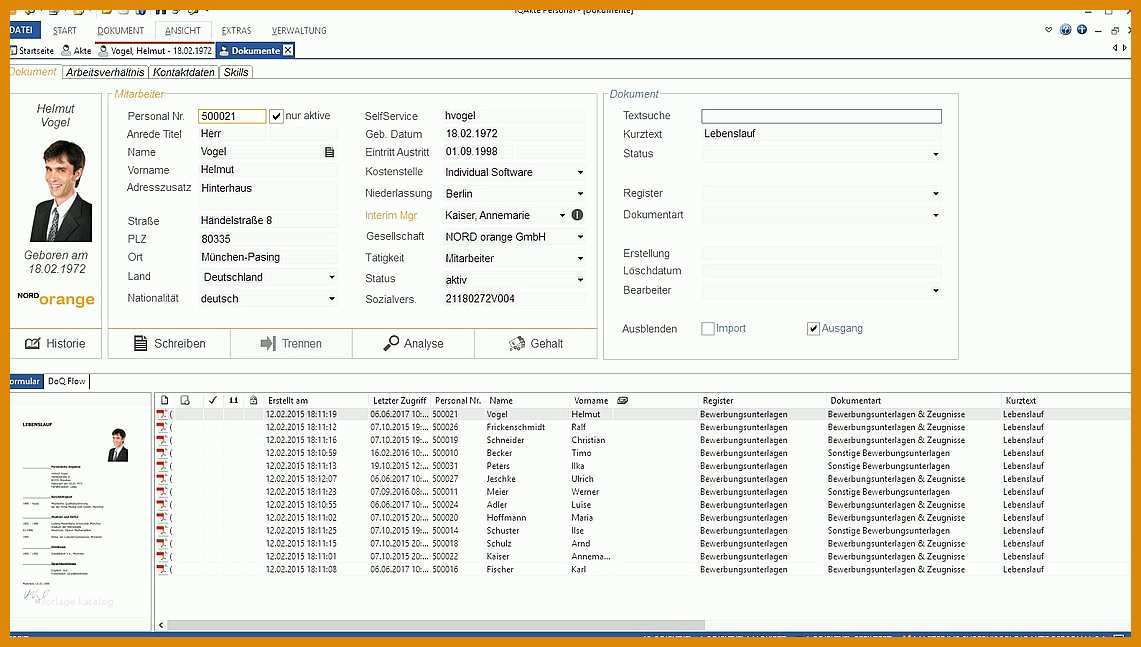Click the checkmark column header
The width and height of the screenshot is (1141, 647).
click(212, 400)
